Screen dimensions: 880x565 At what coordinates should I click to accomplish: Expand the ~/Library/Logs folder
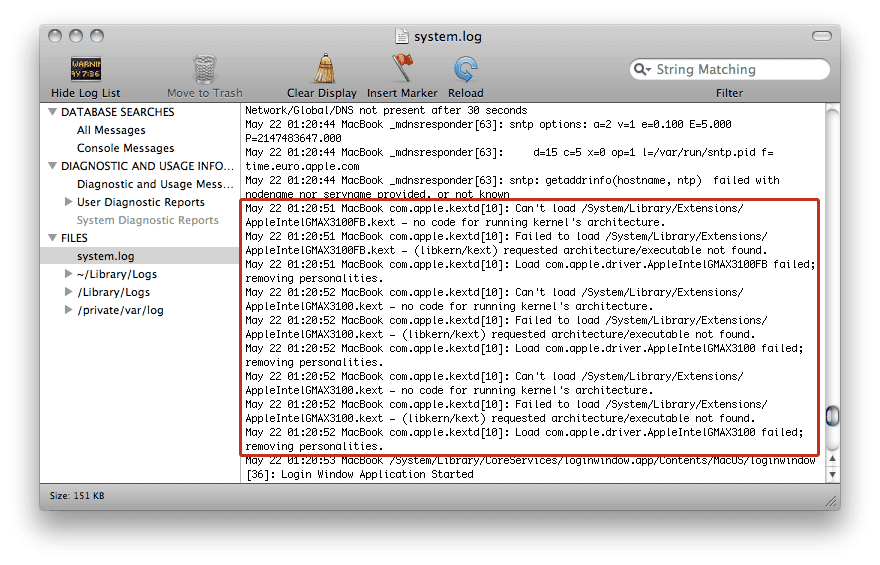click(68, 273)
